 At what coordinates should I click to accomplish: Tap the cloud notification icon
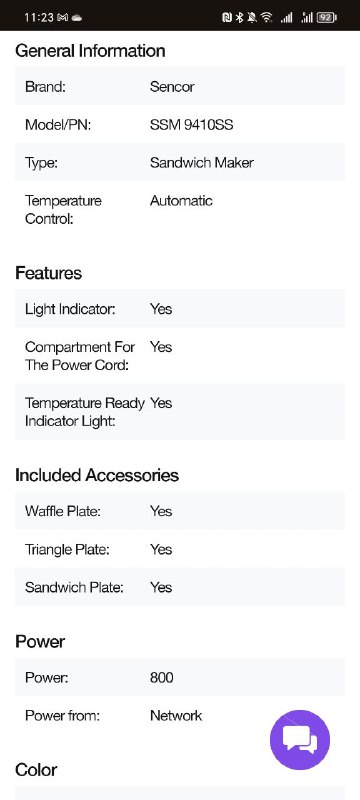tap(76, 18)
